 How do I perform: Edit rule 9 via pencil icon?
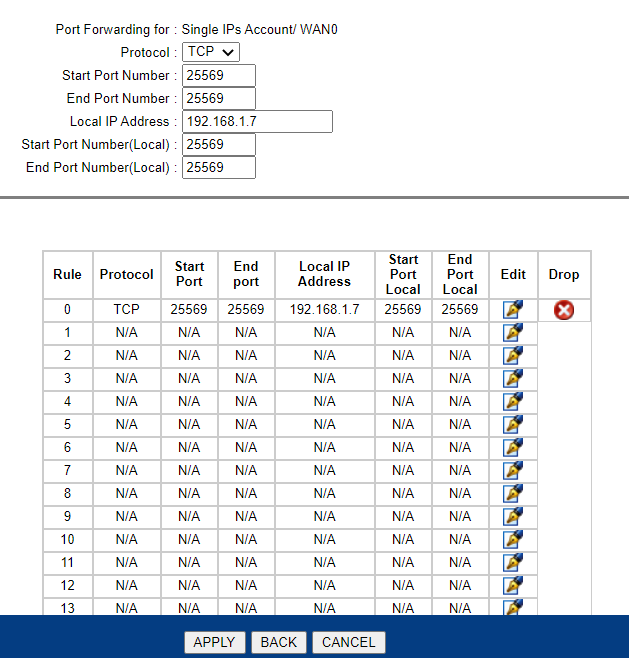pyautogui.click(x=513, y=517)
